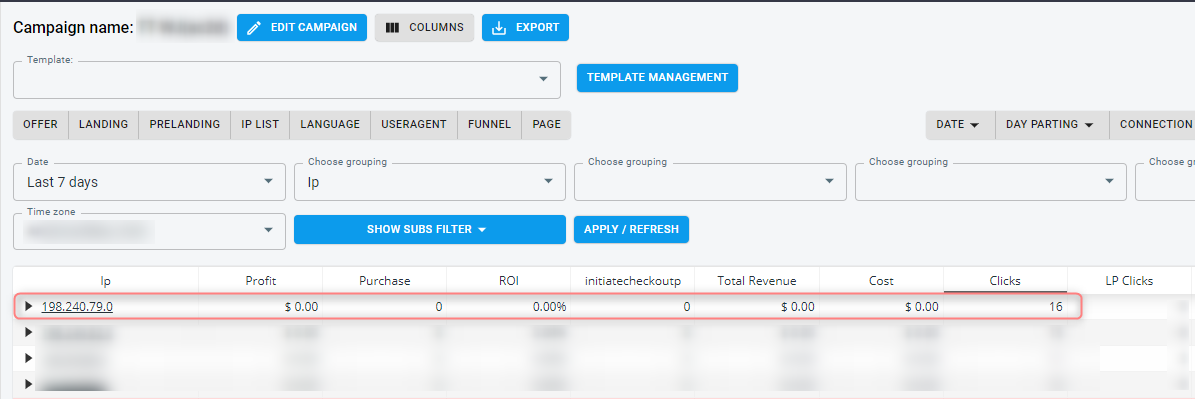Select the OFFER tab

(40, 124)
